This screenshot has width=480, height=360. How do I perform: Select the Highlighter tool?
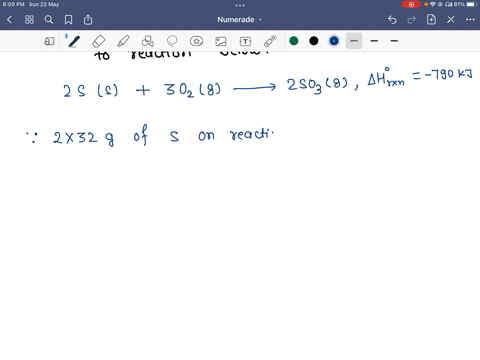(x=123, y=41)
